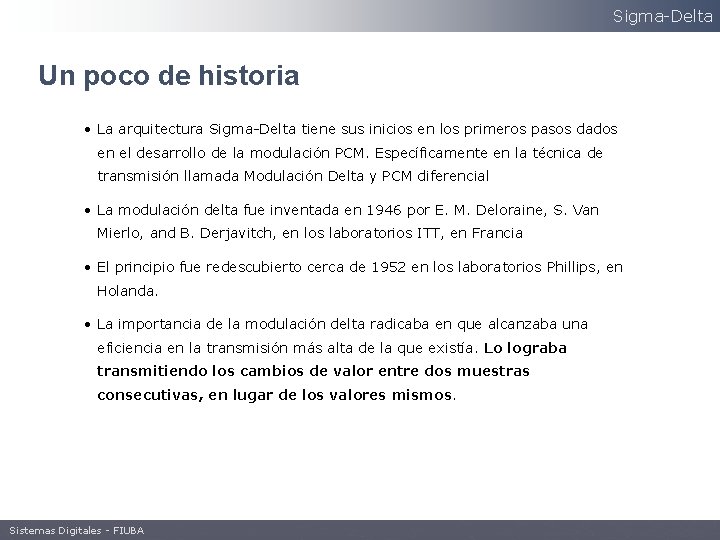Click the Sigma-Delta header label
Viewport: 720px width, 540px height.
point(663,17)
